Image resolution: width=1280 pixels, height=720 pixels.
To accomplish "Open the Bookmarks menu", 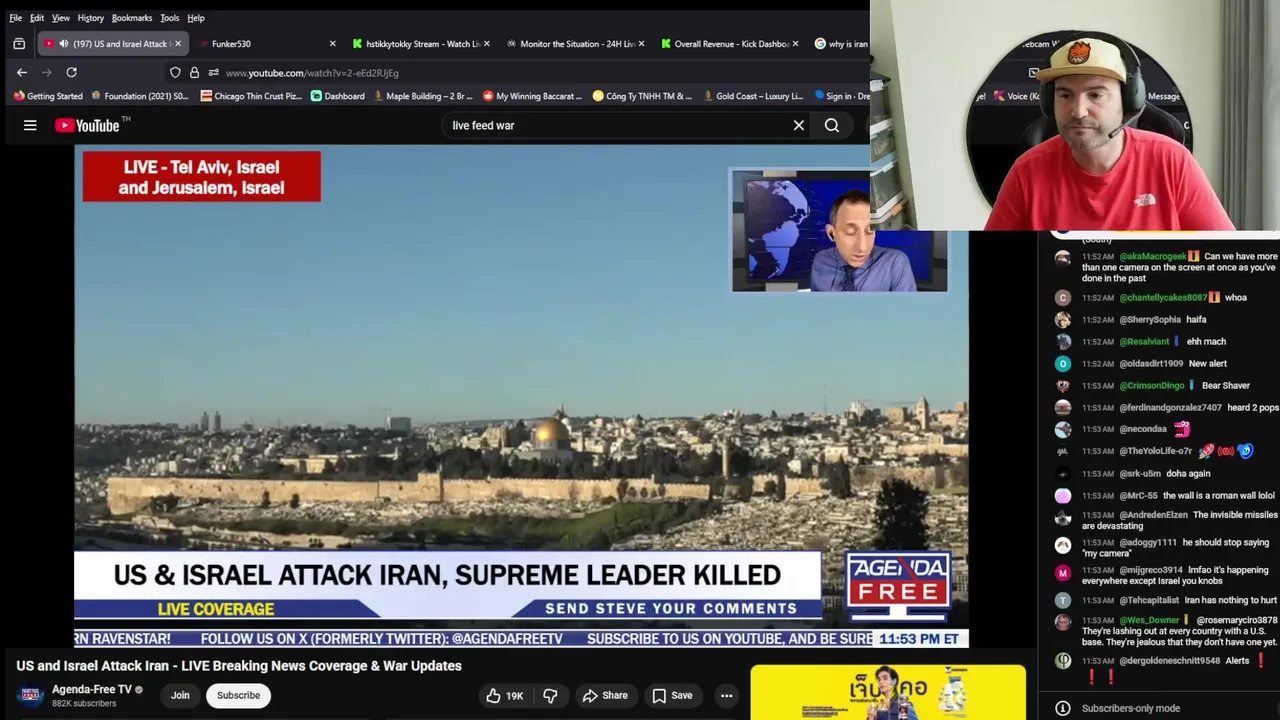I will tap(132, 18).
